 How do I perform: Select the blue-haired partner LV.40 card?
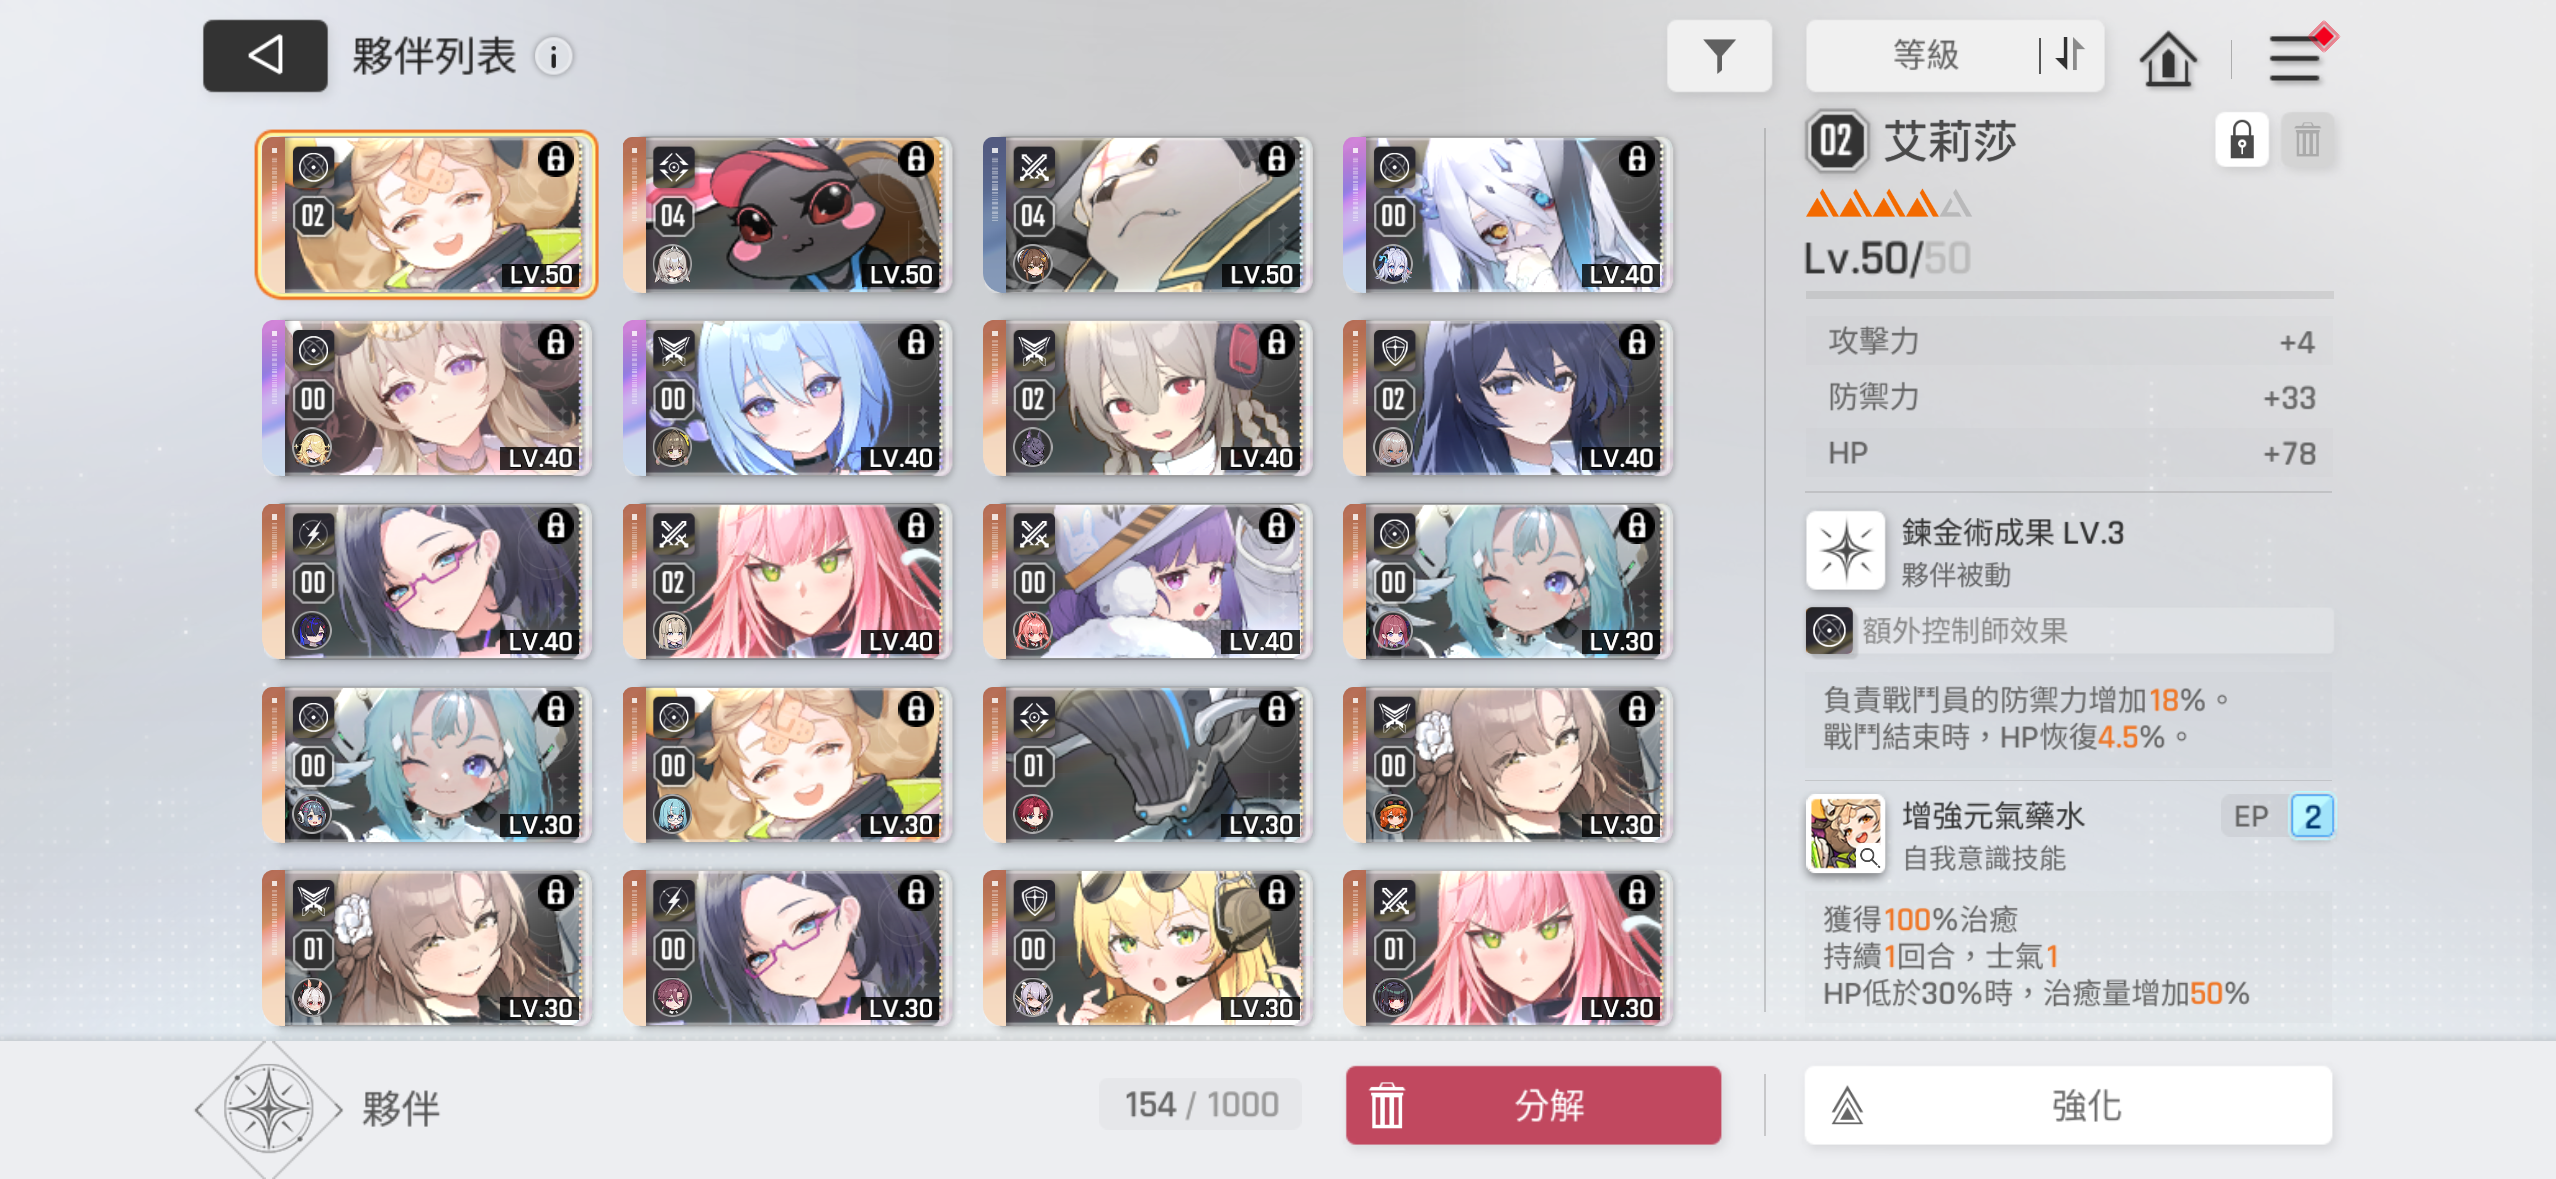[787, 398]
